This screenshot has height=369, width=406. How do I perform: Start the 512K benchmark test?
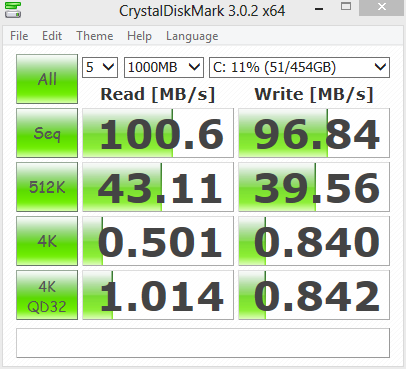click(47, 187)
